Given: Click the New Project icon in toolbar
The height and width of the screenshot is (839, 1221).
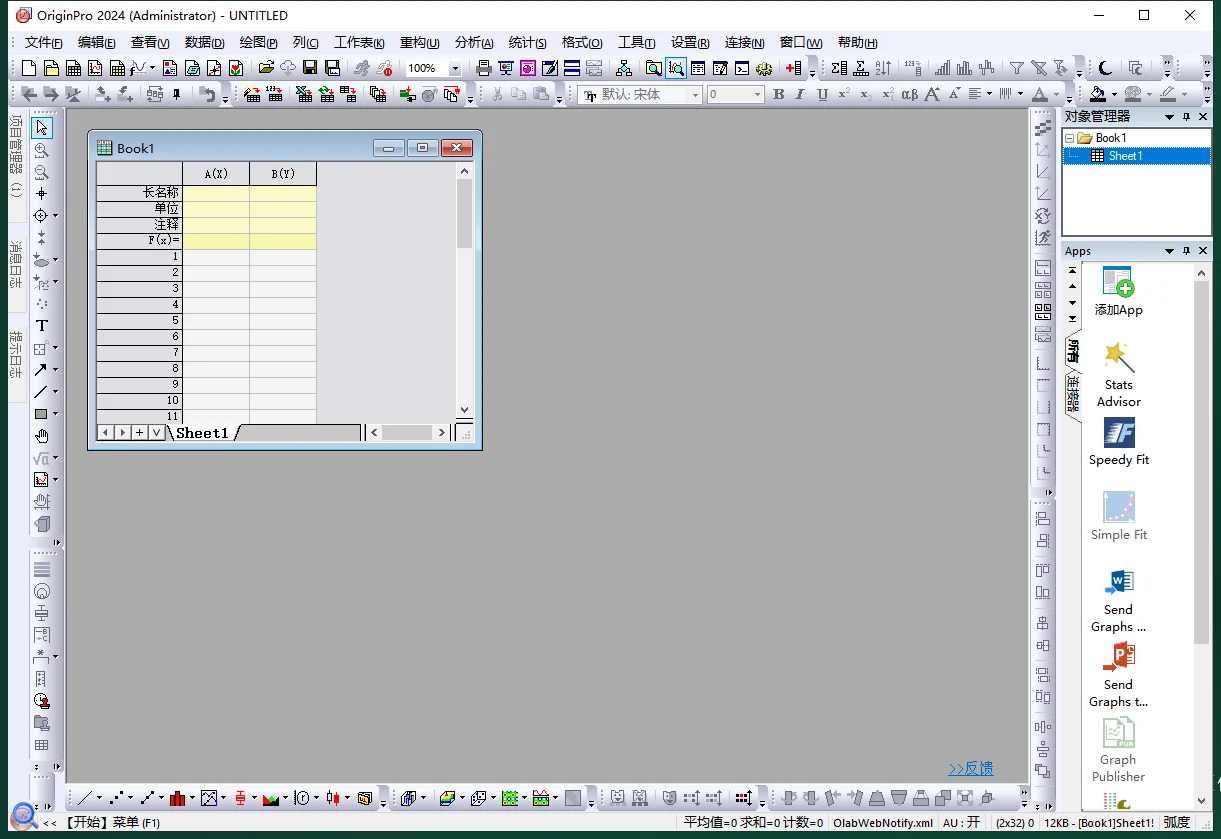Looking at the screenshot, I should (29, 68).
